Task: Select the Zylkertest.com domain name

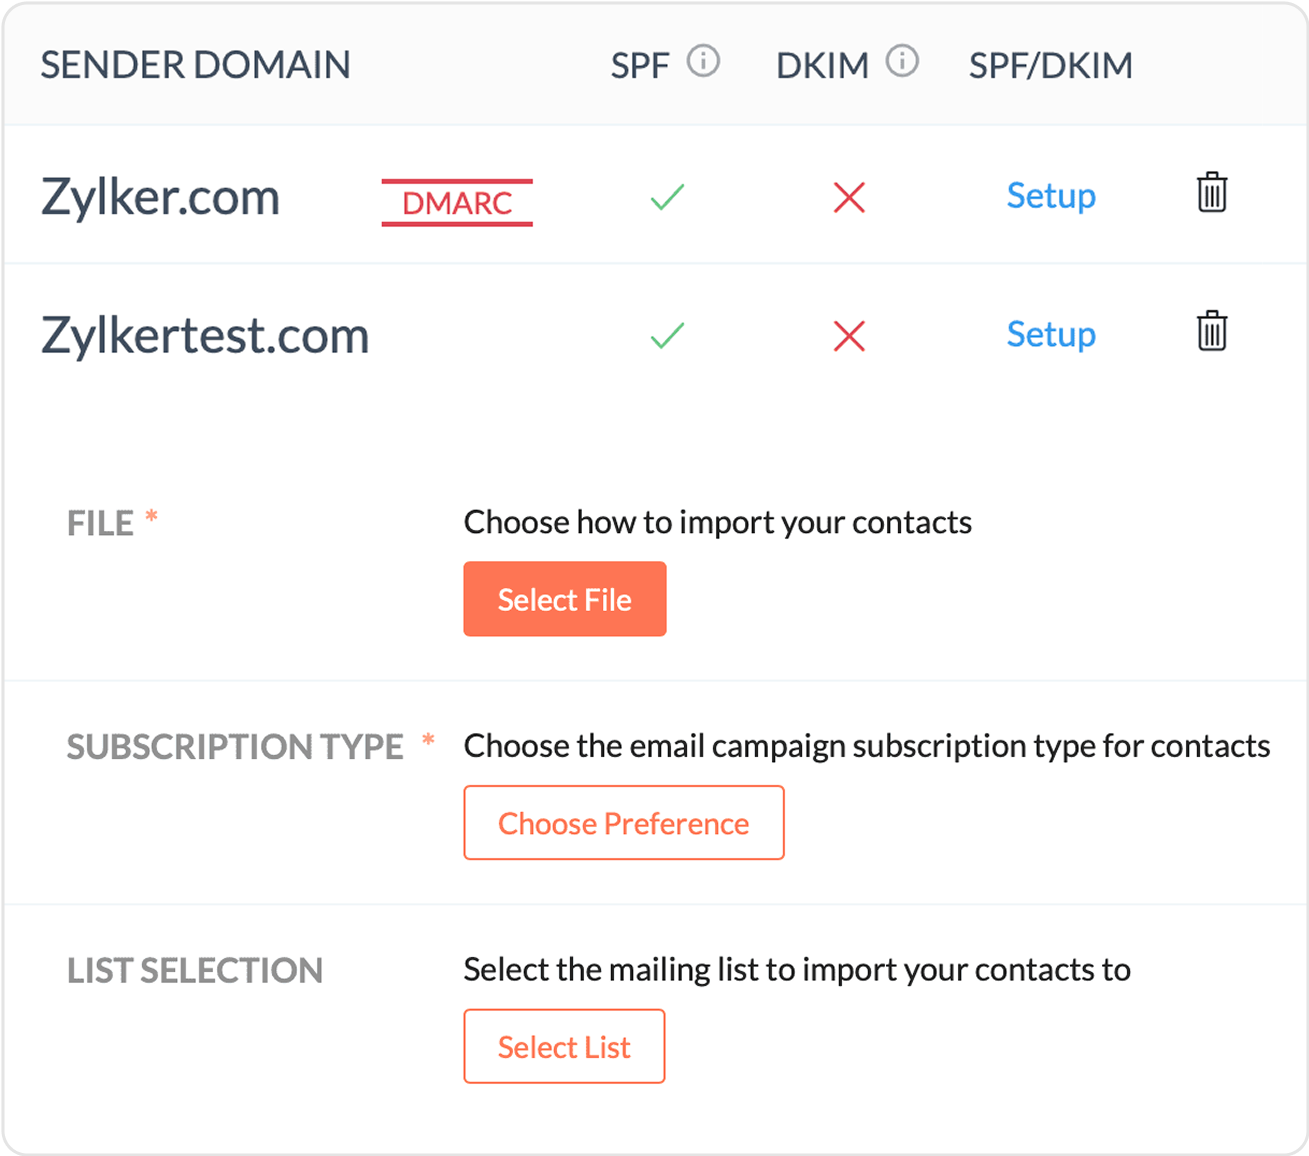Action: point(205,335)
